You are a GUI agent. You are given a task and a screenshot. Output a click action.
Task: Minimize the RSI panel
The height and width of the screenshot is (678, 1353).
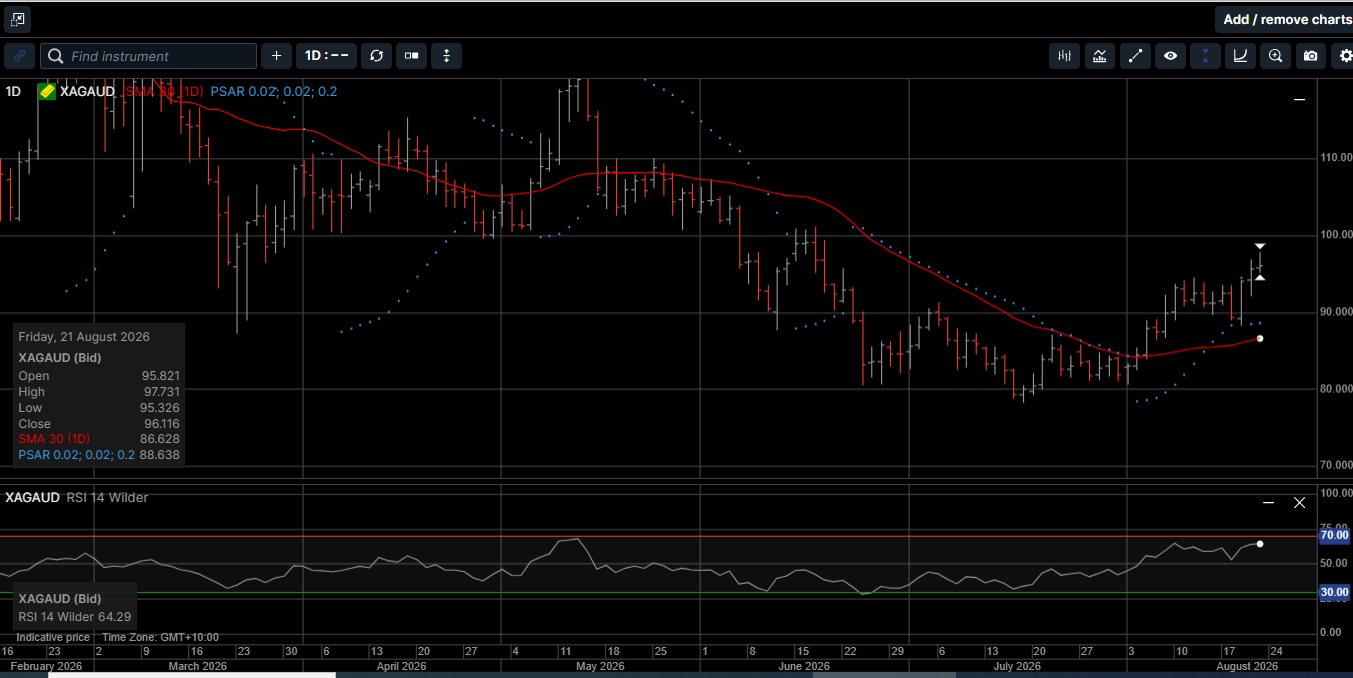1268,503
